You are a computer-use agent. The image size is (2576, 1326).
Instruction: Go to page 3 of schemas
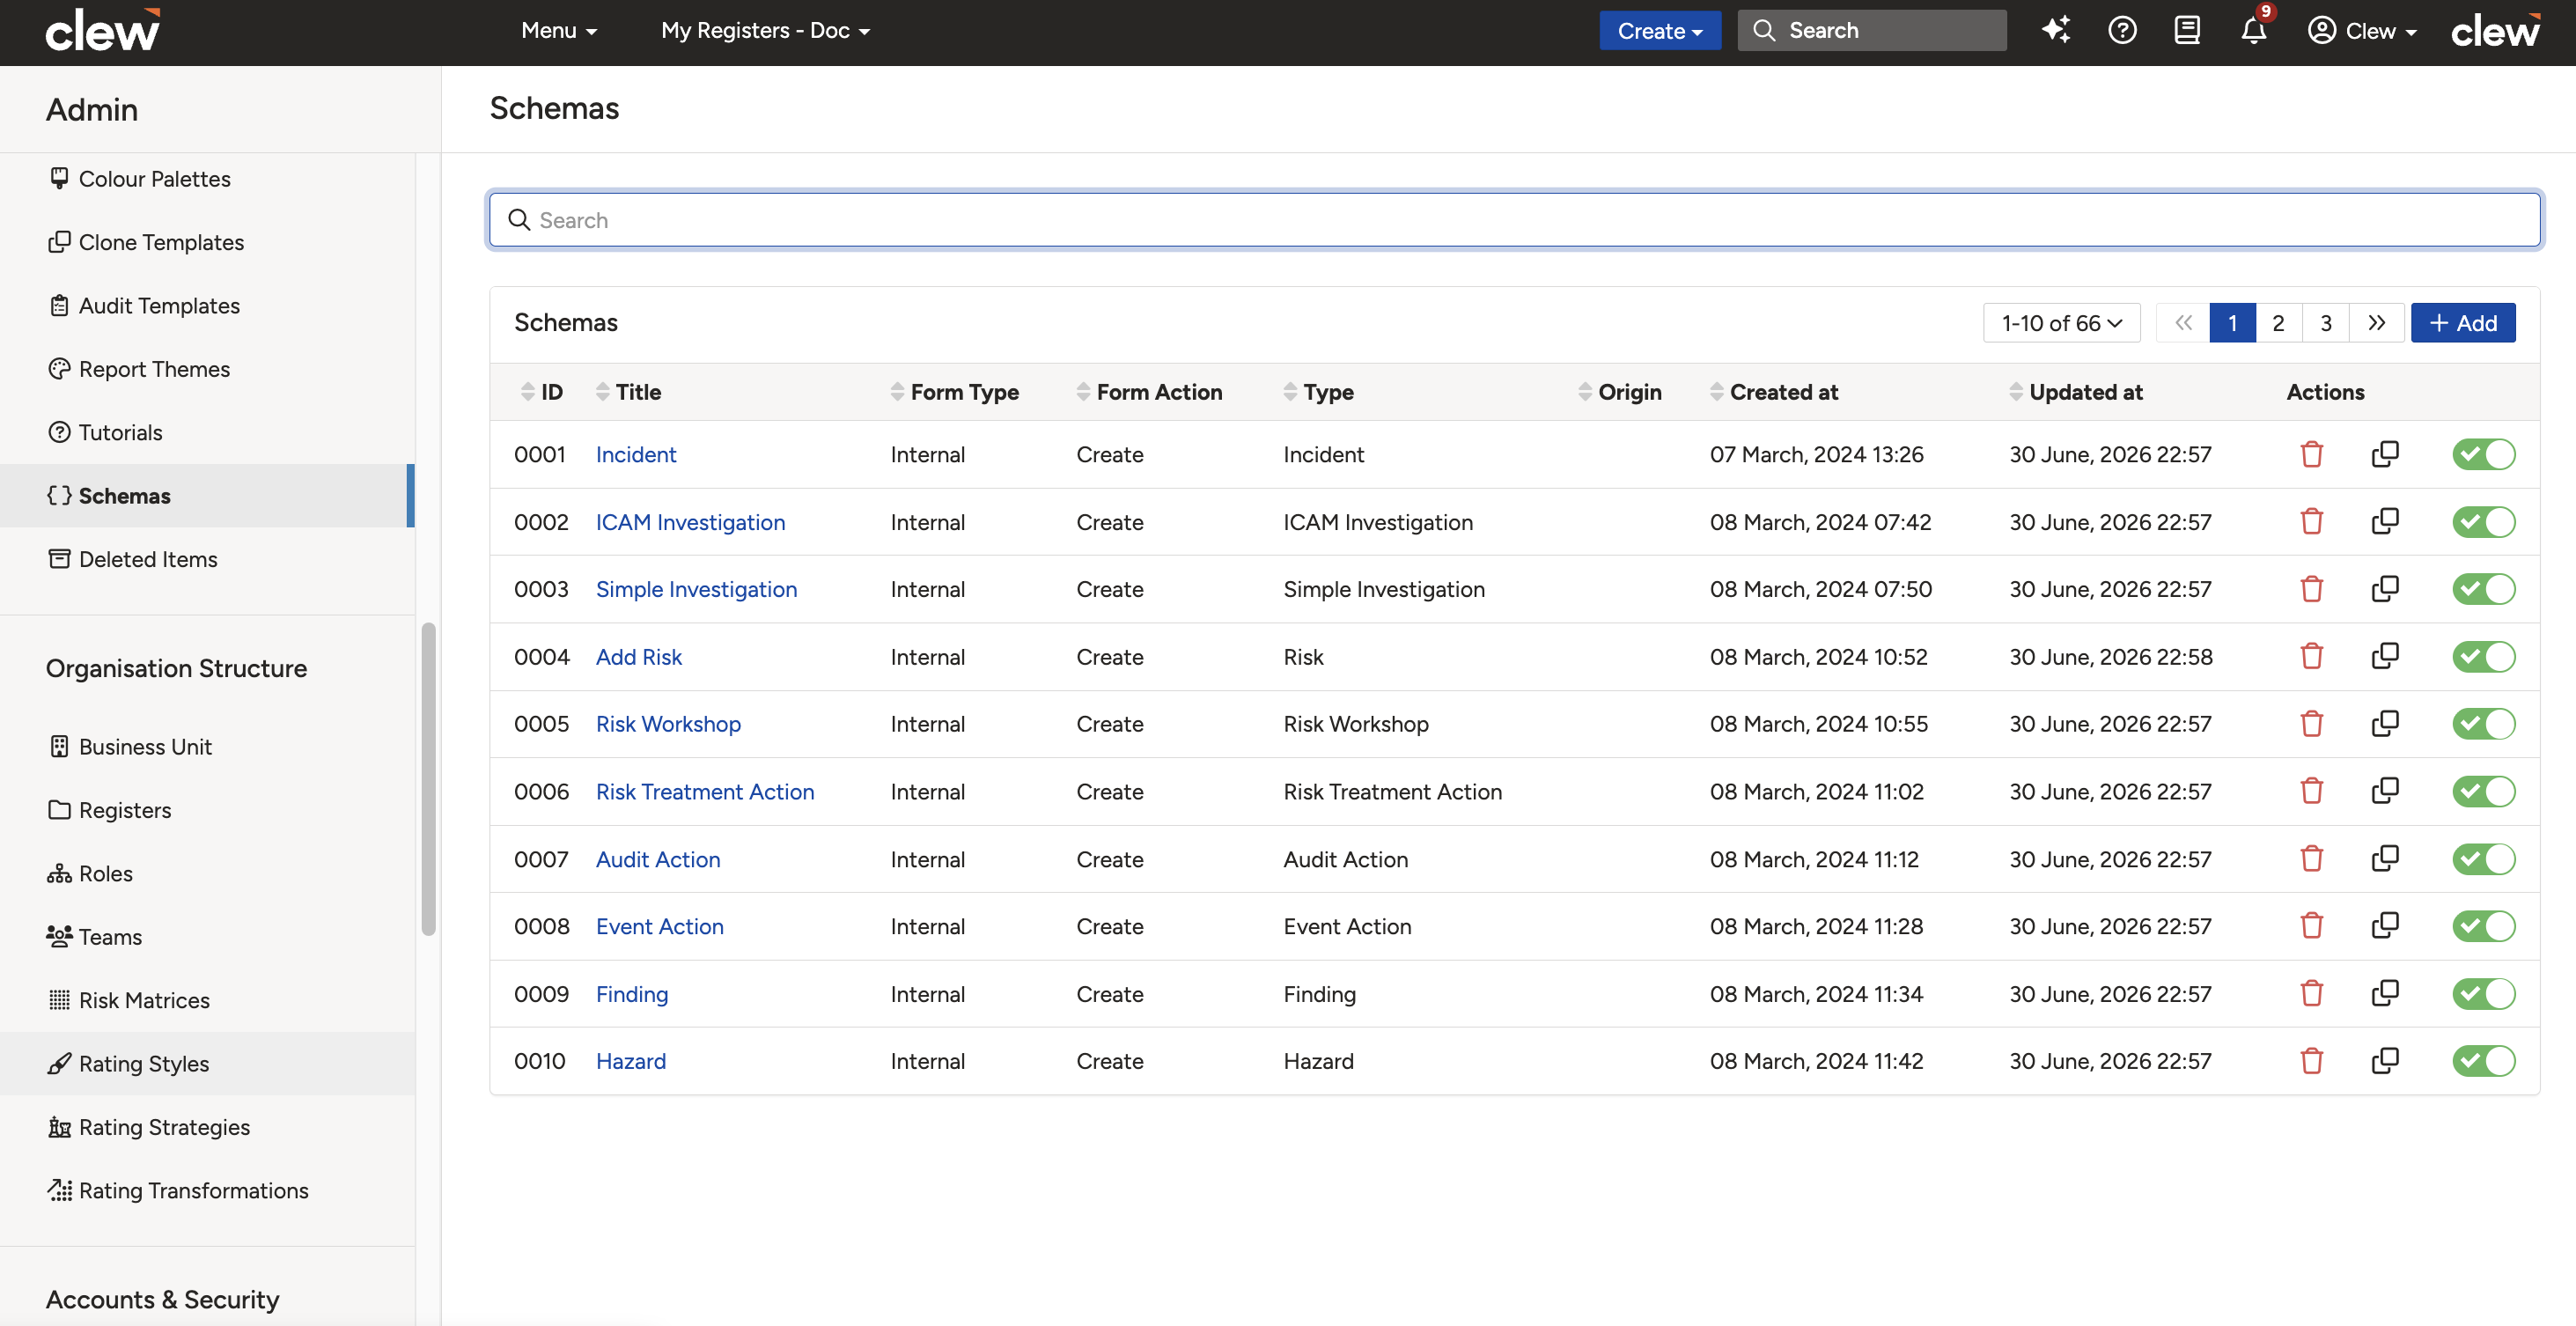pos(2325,323)
